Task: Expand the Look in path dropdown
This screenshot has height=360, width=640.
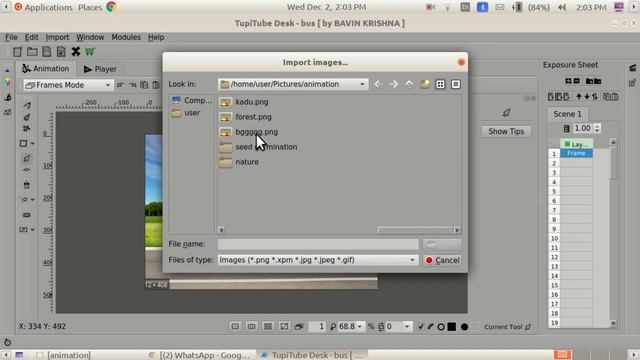Action: (x=293, y=84)
